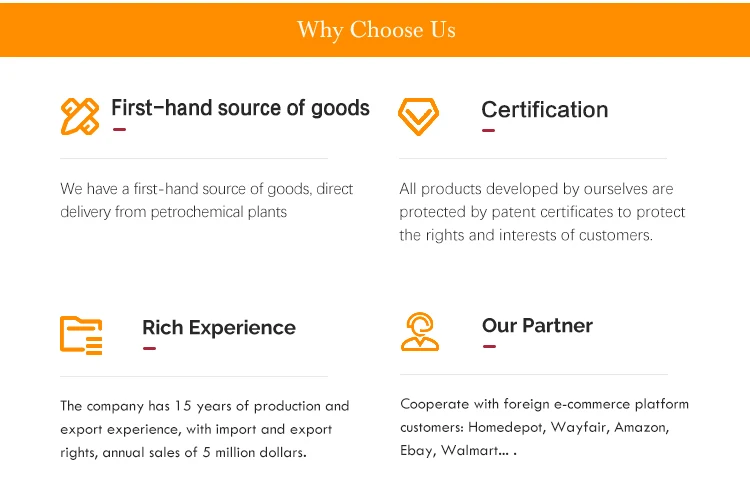The width and height of the screenshot is (750, 486).
Task: Click the e-commerce platform customers paragraph
Action: [x=544, y=427]
